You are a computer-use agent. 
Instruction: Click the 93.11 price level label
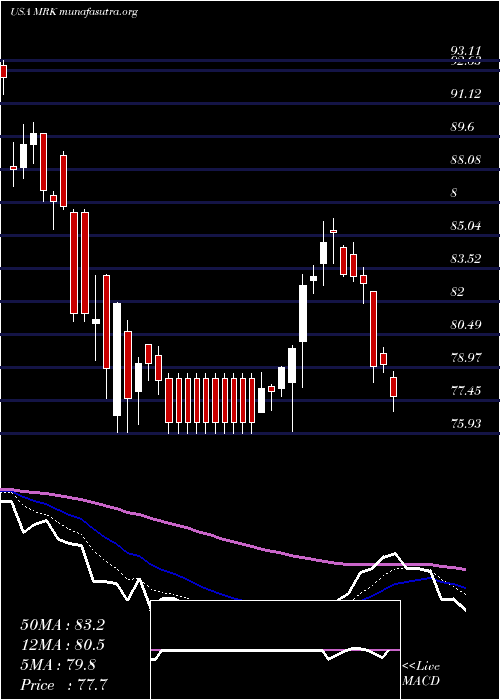466,50
